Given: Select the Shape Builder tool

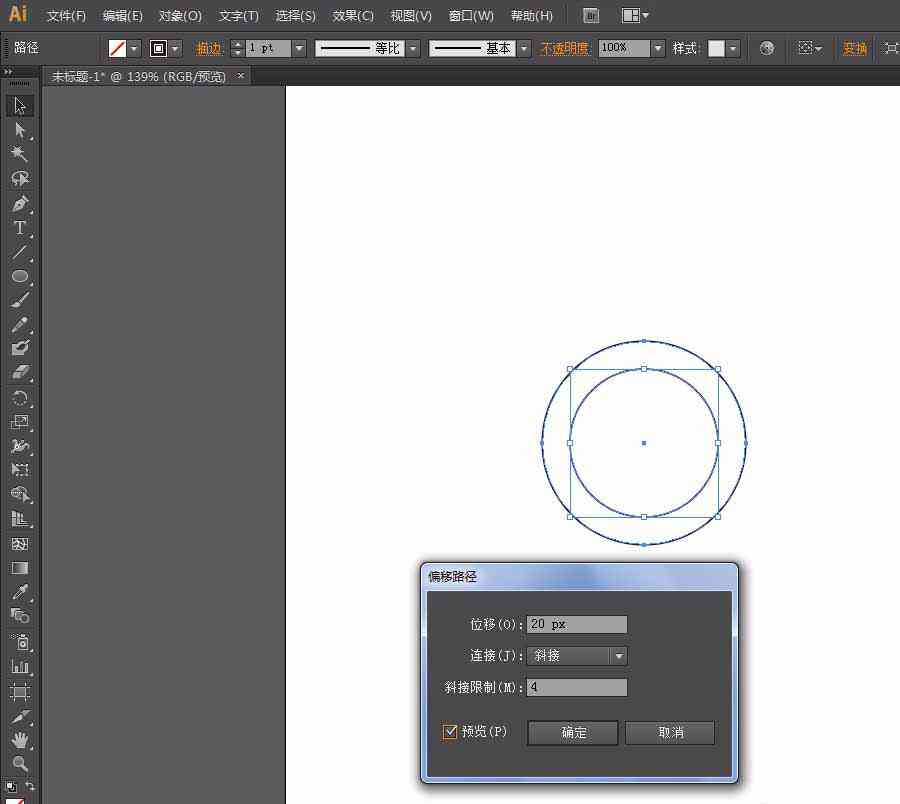Looking at the screenshot, I should point(20,494).
